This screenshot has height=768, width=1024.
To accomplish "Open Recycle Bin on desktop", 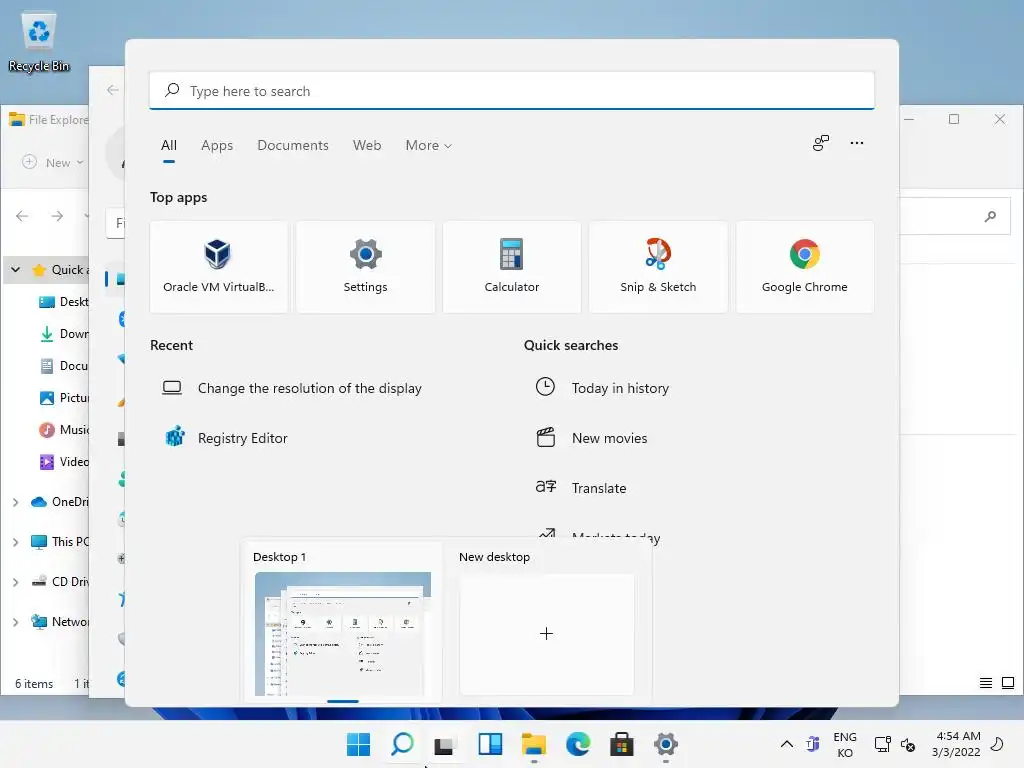I will [39, 43].
